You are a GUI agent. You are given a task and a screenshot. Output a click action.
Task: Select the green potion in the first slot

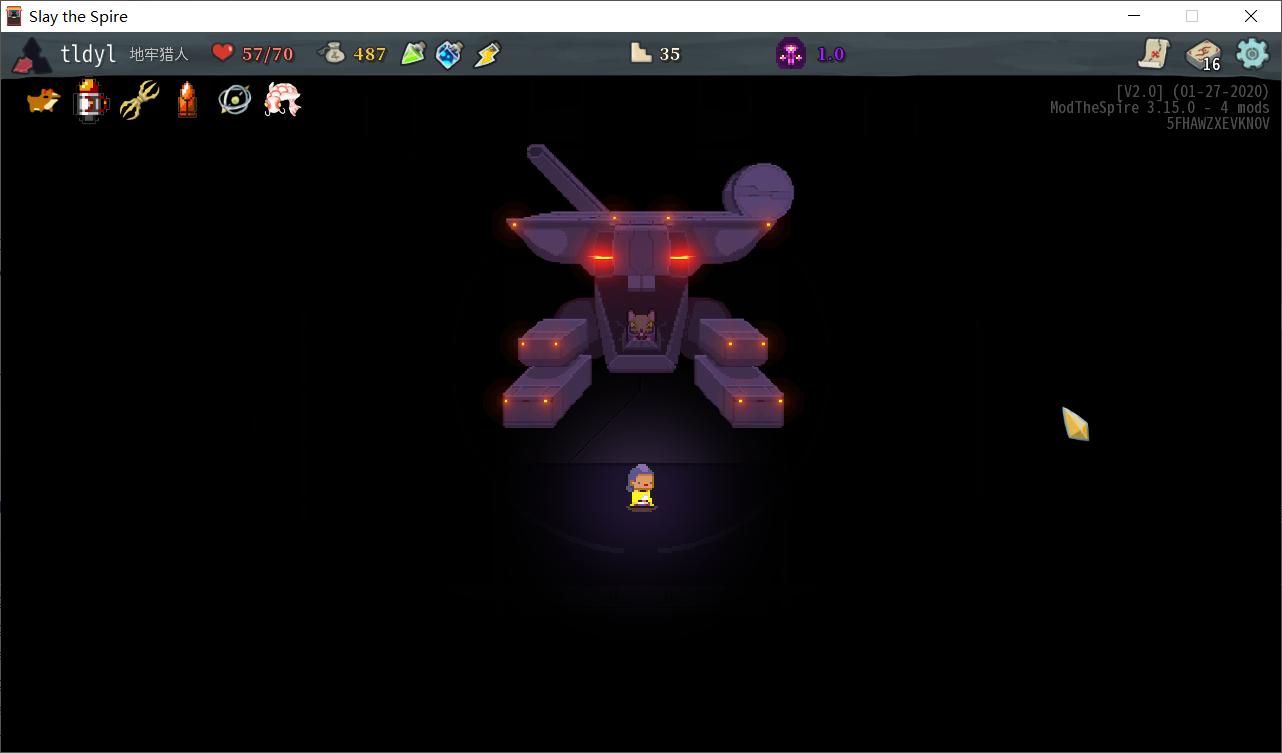click(x=413, y=54)
